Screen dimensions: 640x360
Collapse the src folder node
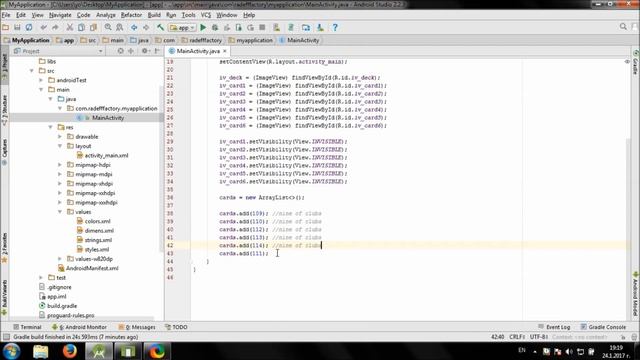(31, 71)
